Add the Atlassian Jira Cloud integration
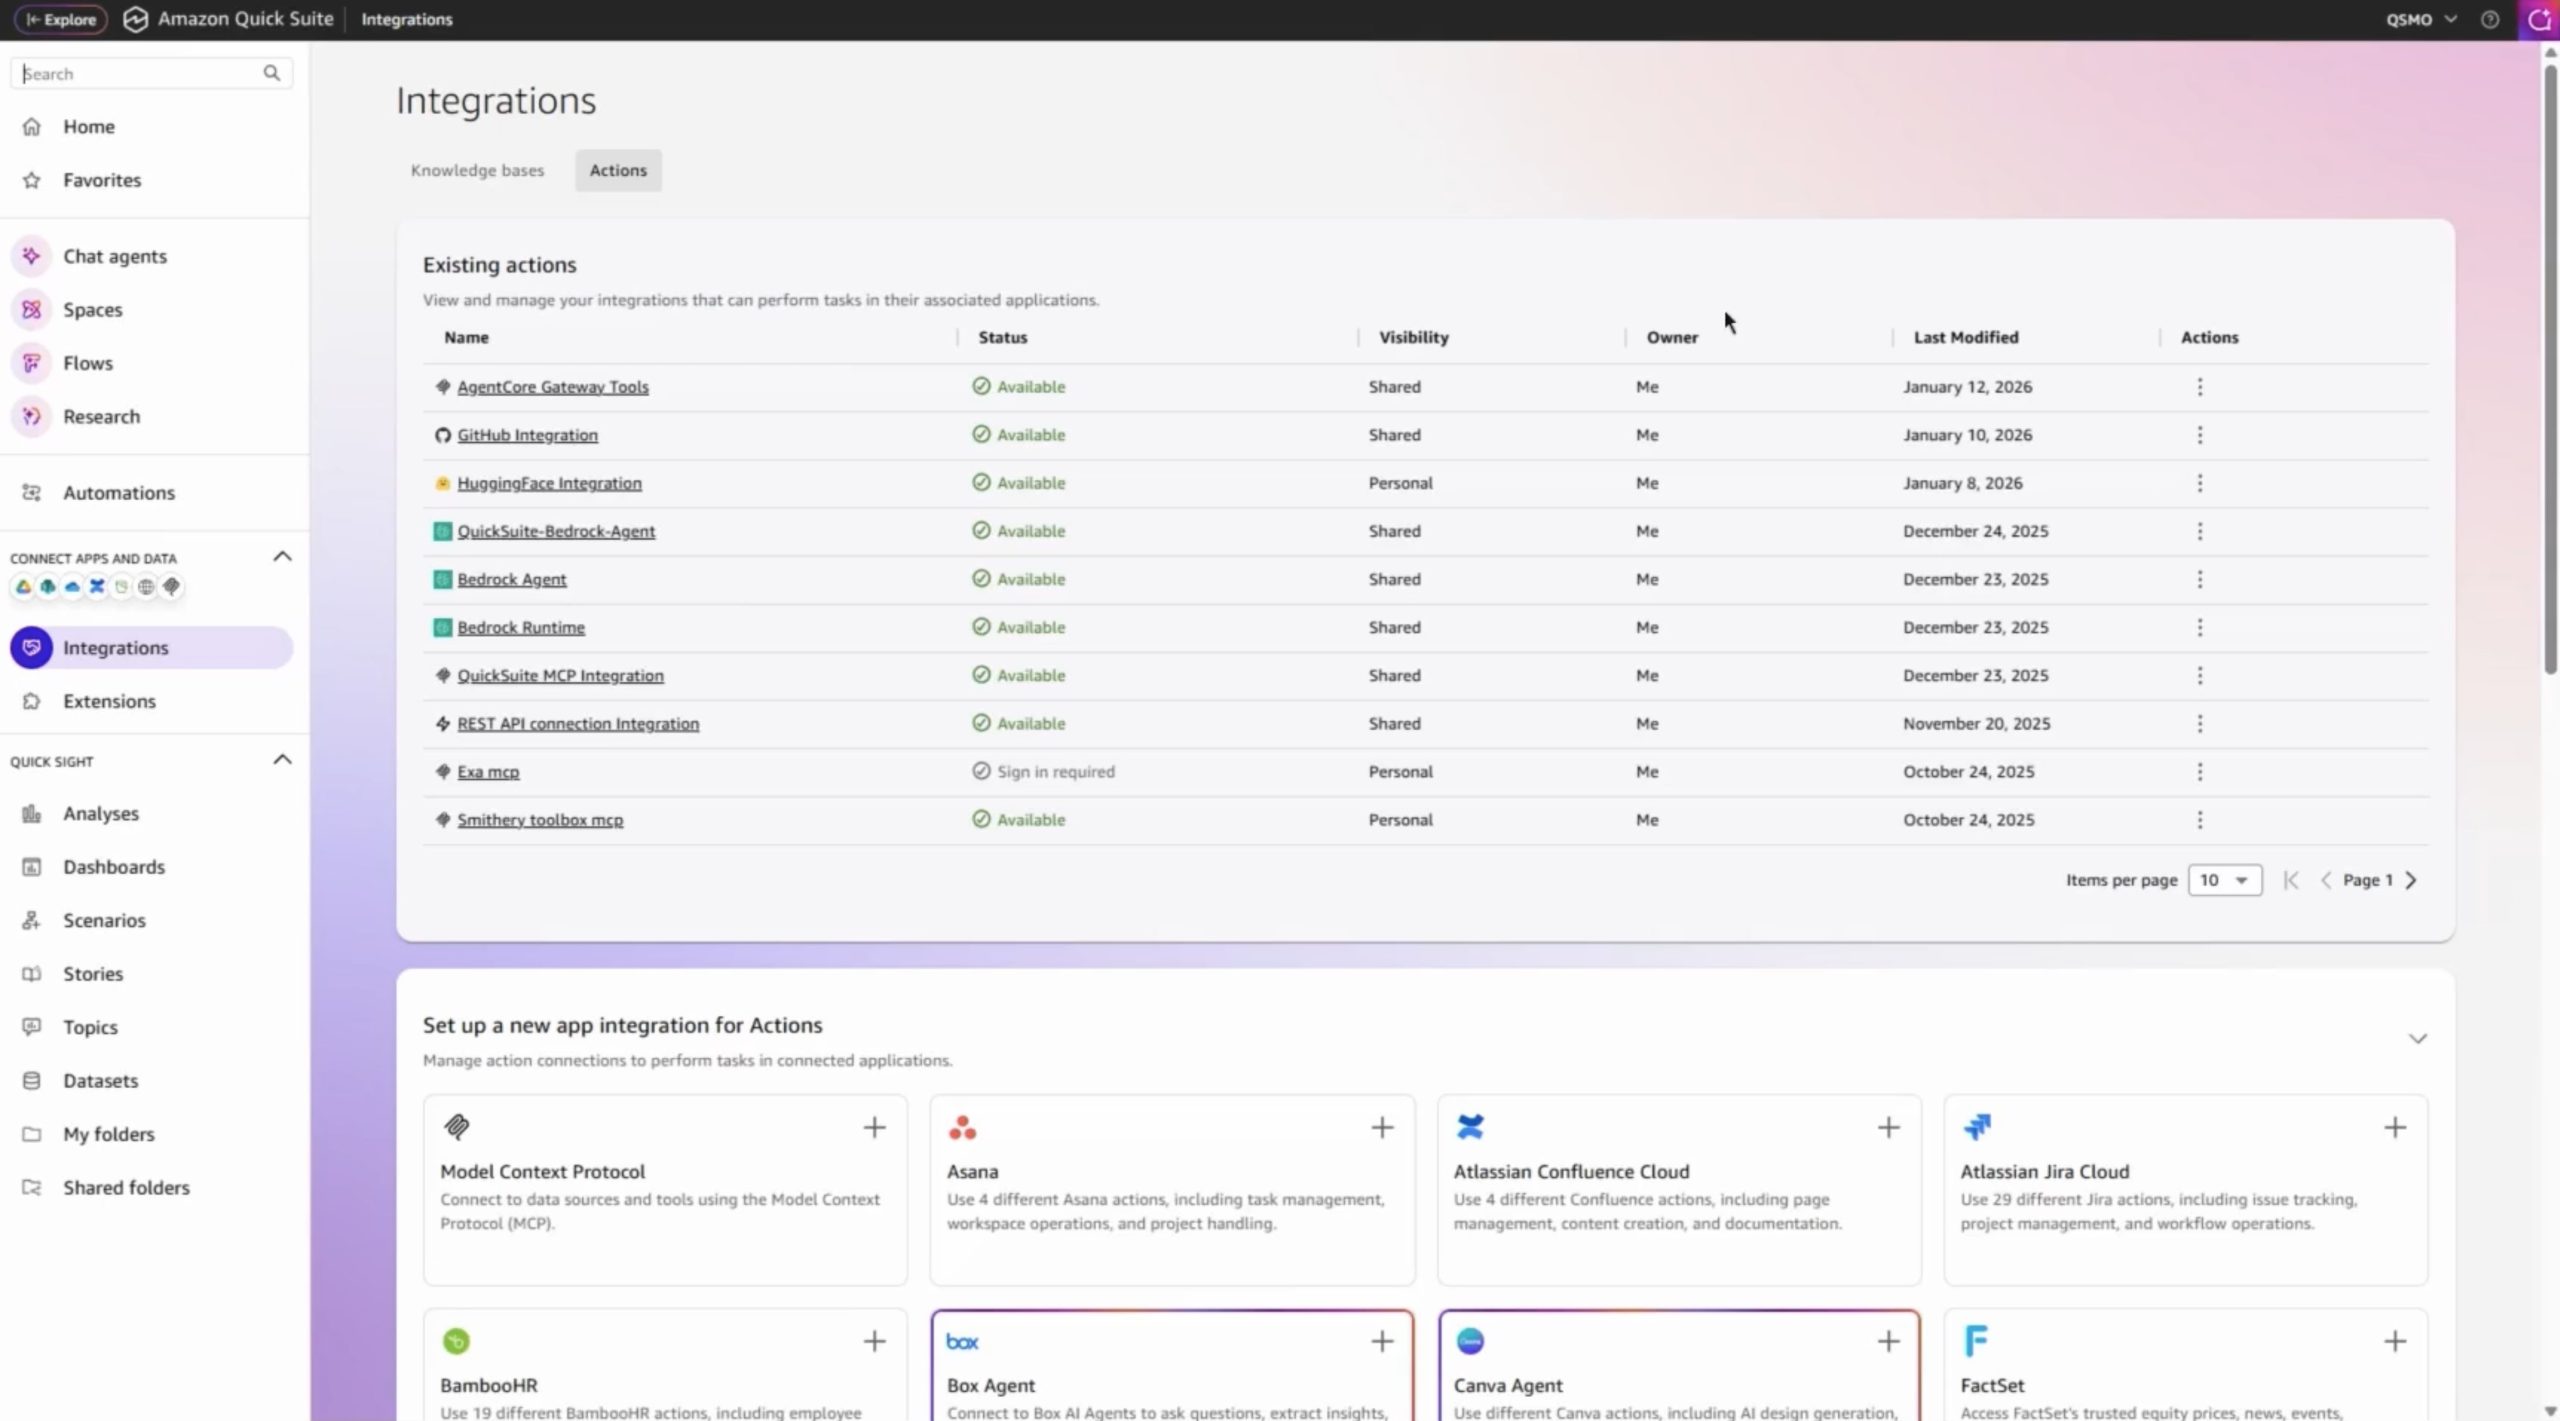Image resolution: width=2560 pixels, height=1421 pixels. [x=2396, y=1127]
